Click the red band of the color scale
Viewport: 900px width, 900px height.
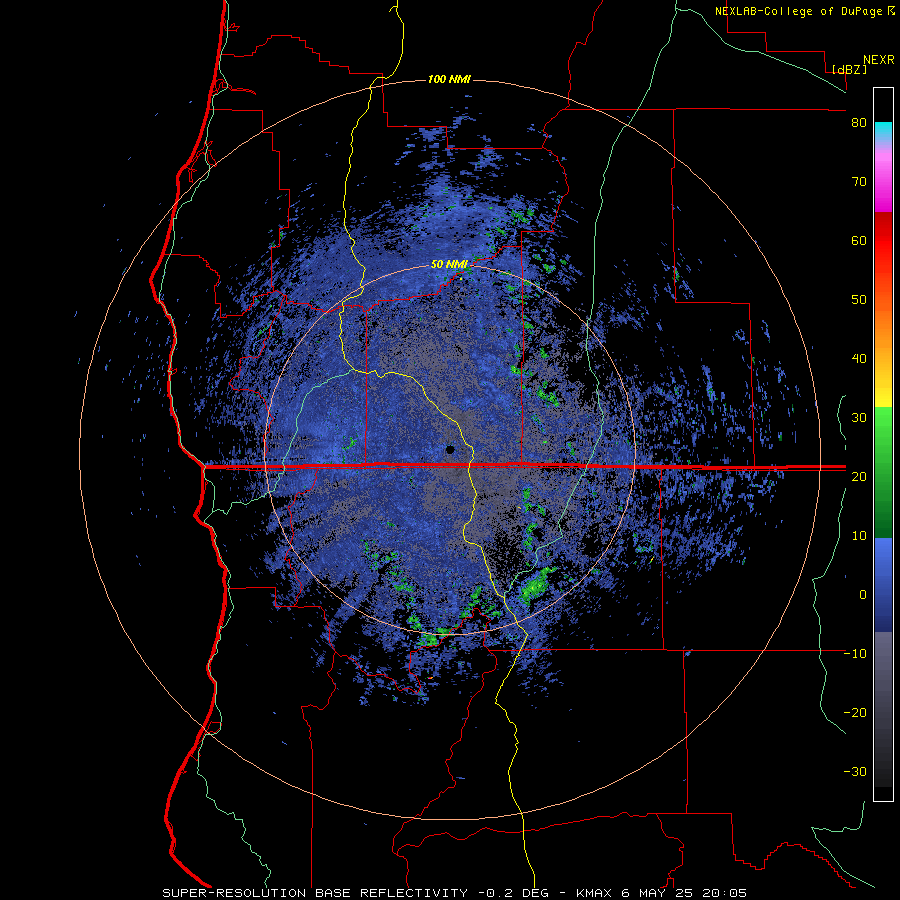tap(883, 241)
